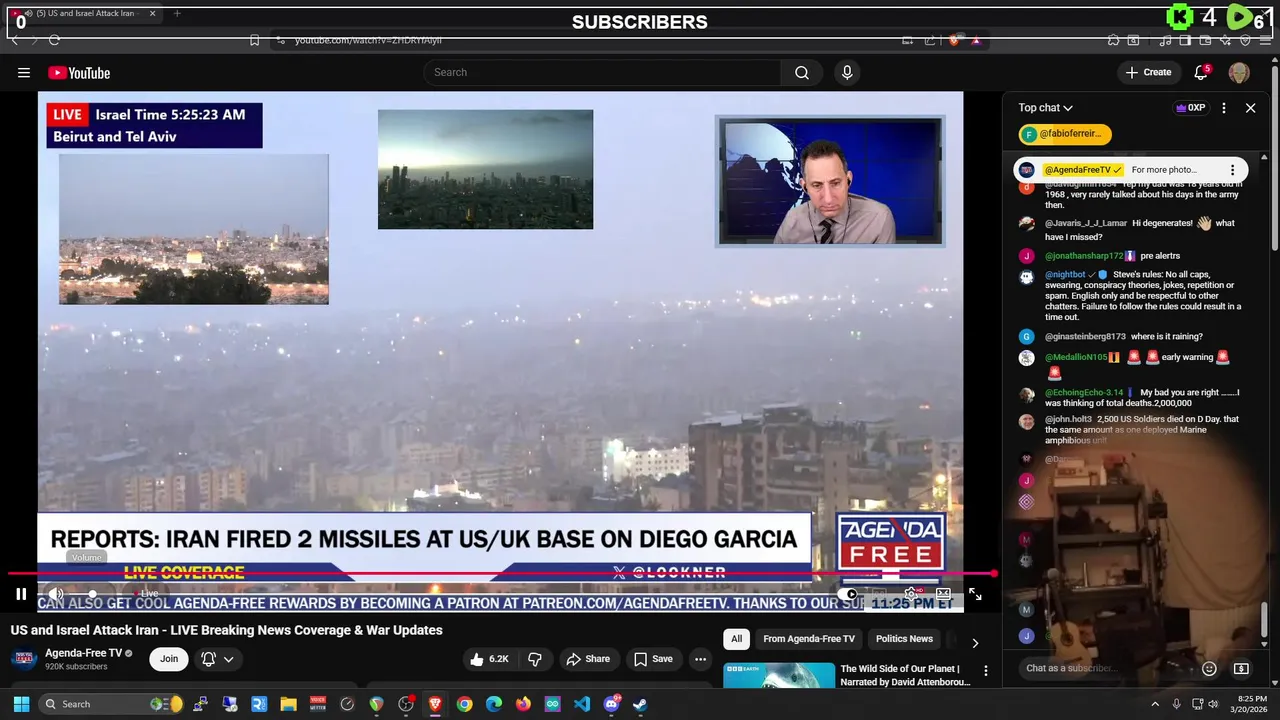Screen dimensions: 1280x720
Task: Pause the live video
Action: pos(20,594)
